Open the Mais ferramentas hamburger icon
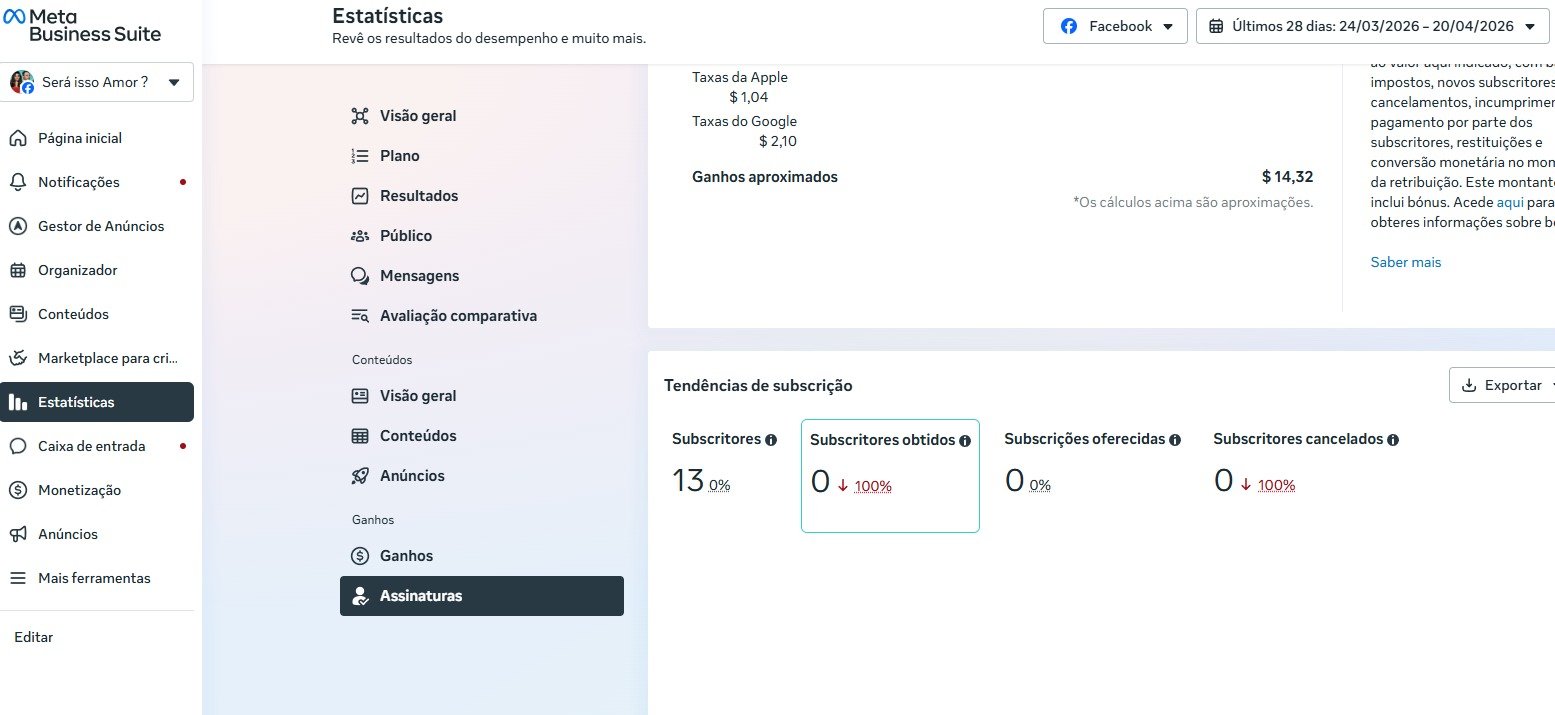This screenshot has height=715, width=1555. (18, 578)
